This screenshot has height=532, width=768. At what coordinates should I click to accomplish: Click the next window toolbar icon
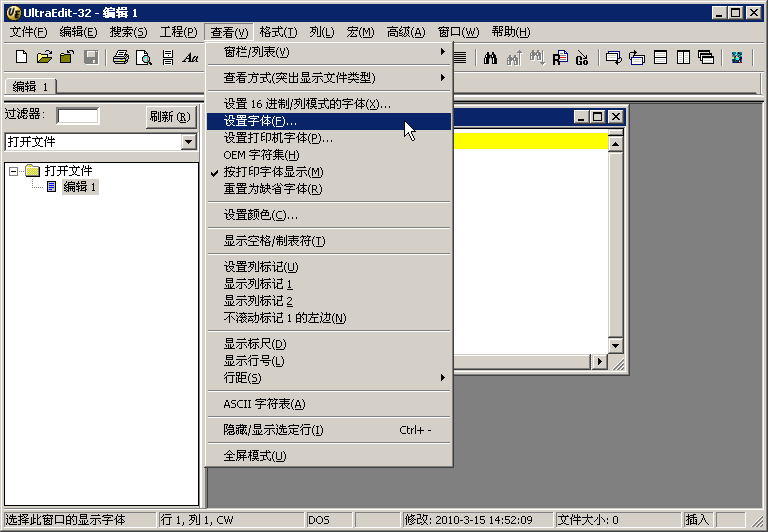point(613,58)
